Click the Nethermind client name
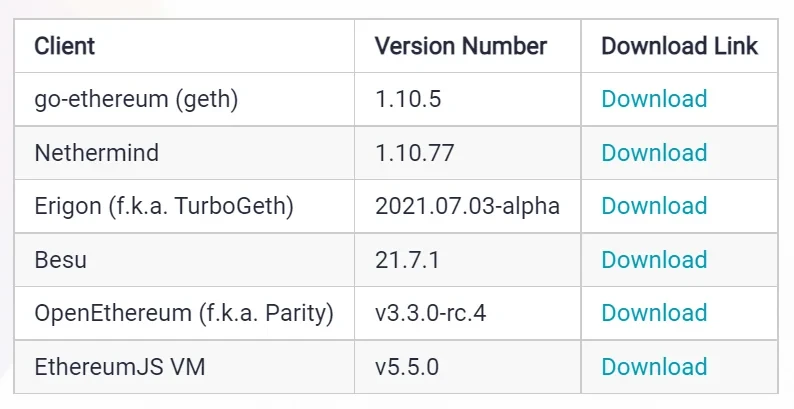 point(96,153)
